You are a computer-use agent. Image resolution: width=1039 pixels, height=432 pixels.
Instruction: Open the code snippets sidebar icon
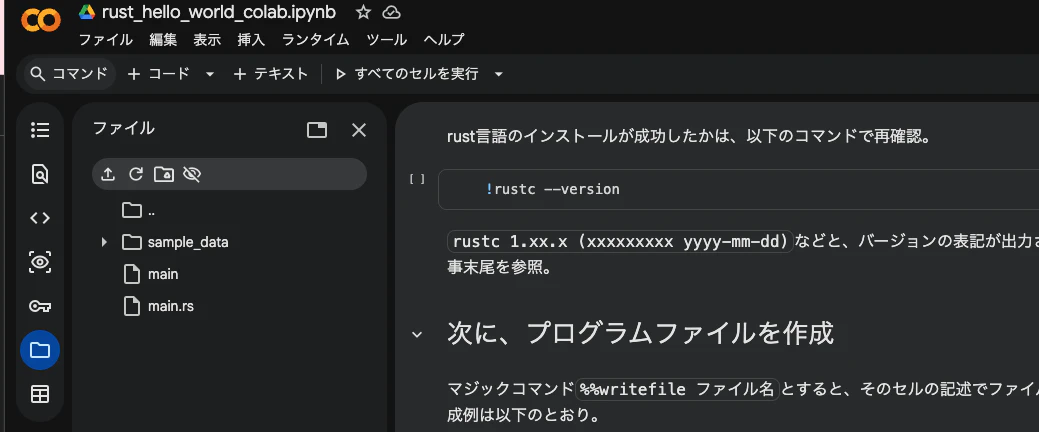pos(40,218)
